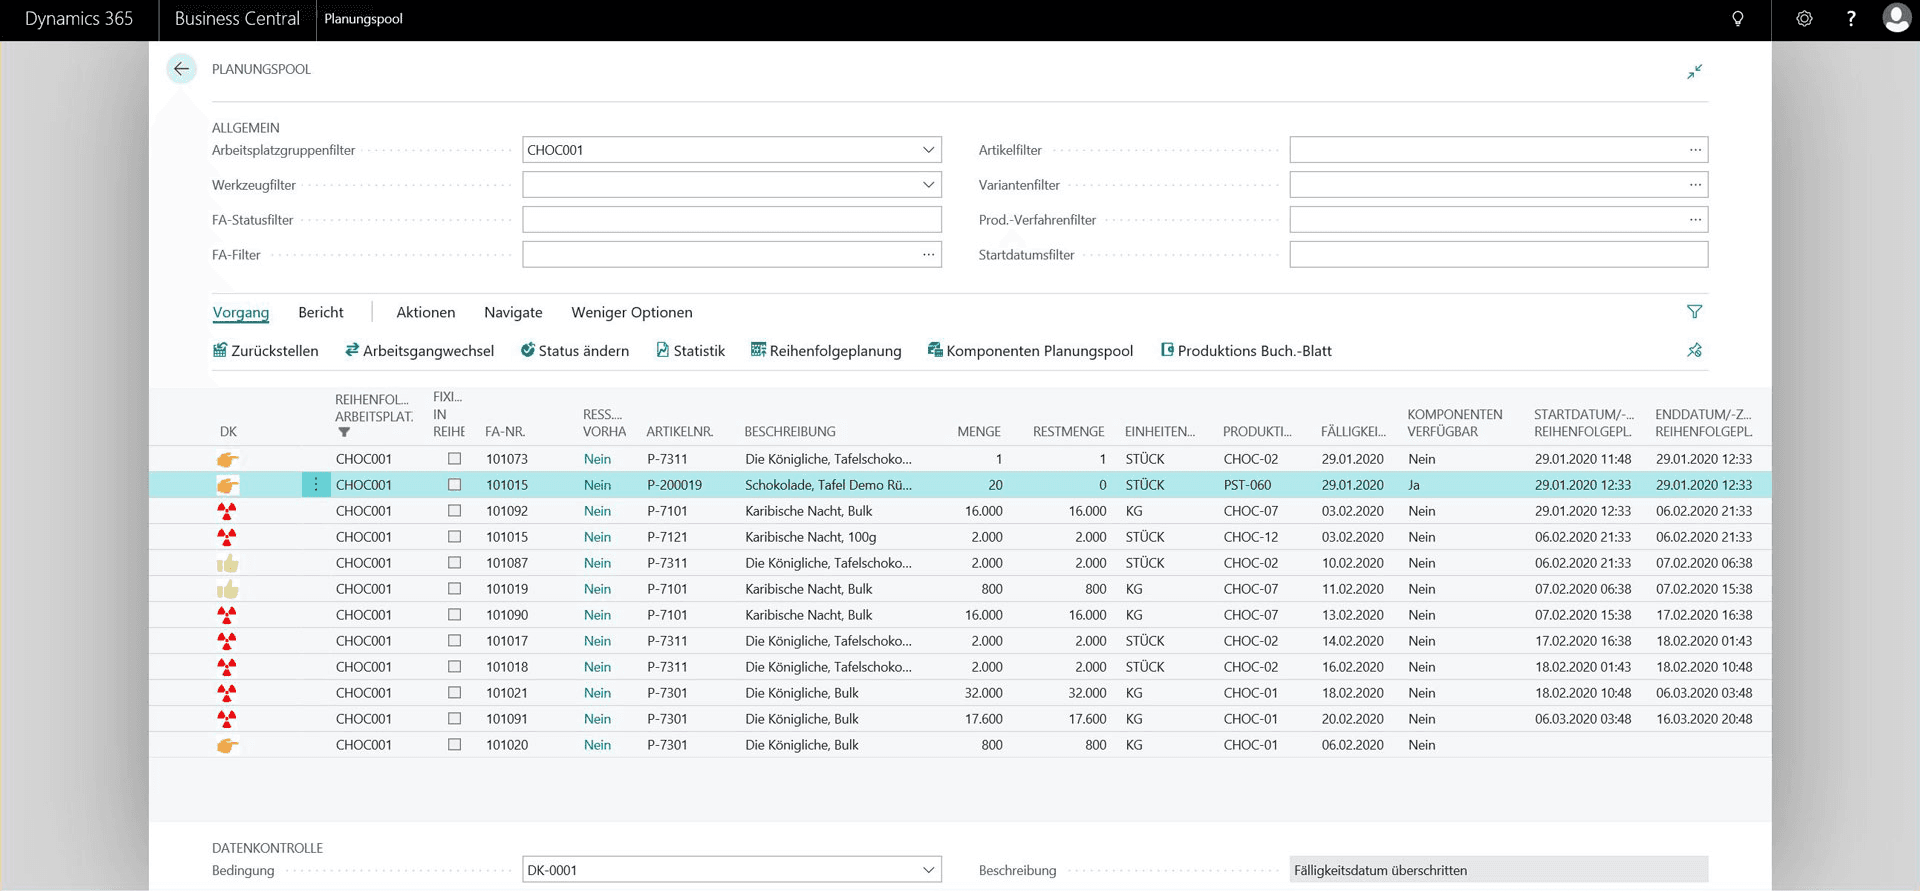This screenshot has height=891, width=1920.
Task: Open Komponenten Planungspool
Action: point(1031,351)
